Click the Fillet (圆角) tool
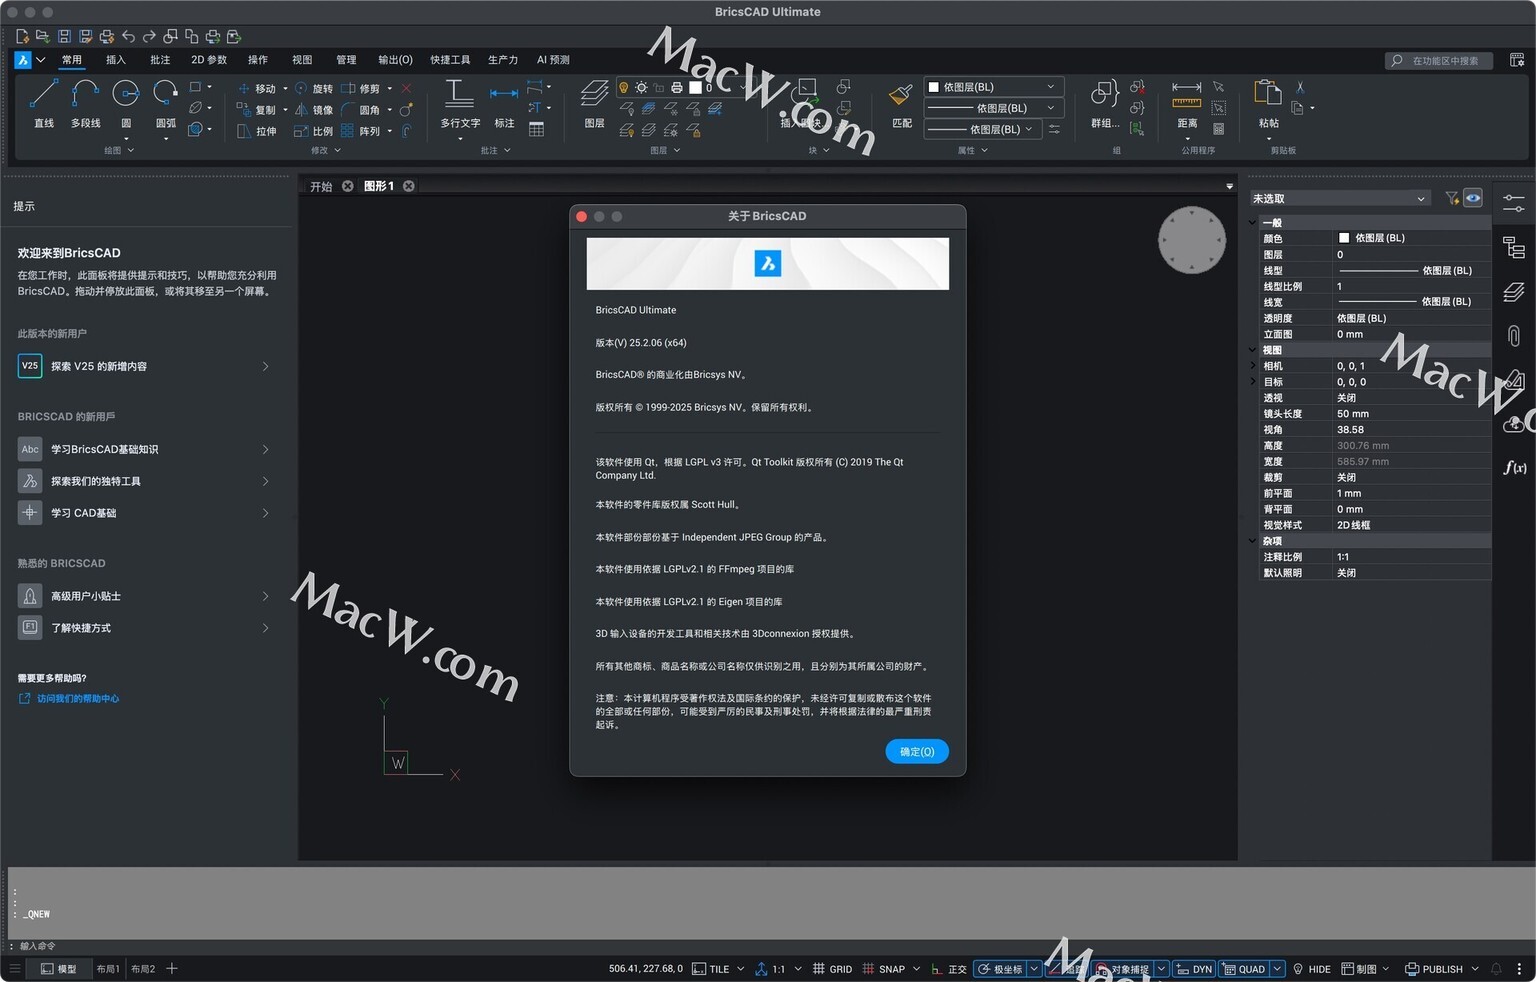Viewport: 1536px width, 982px height. point(361,110)
